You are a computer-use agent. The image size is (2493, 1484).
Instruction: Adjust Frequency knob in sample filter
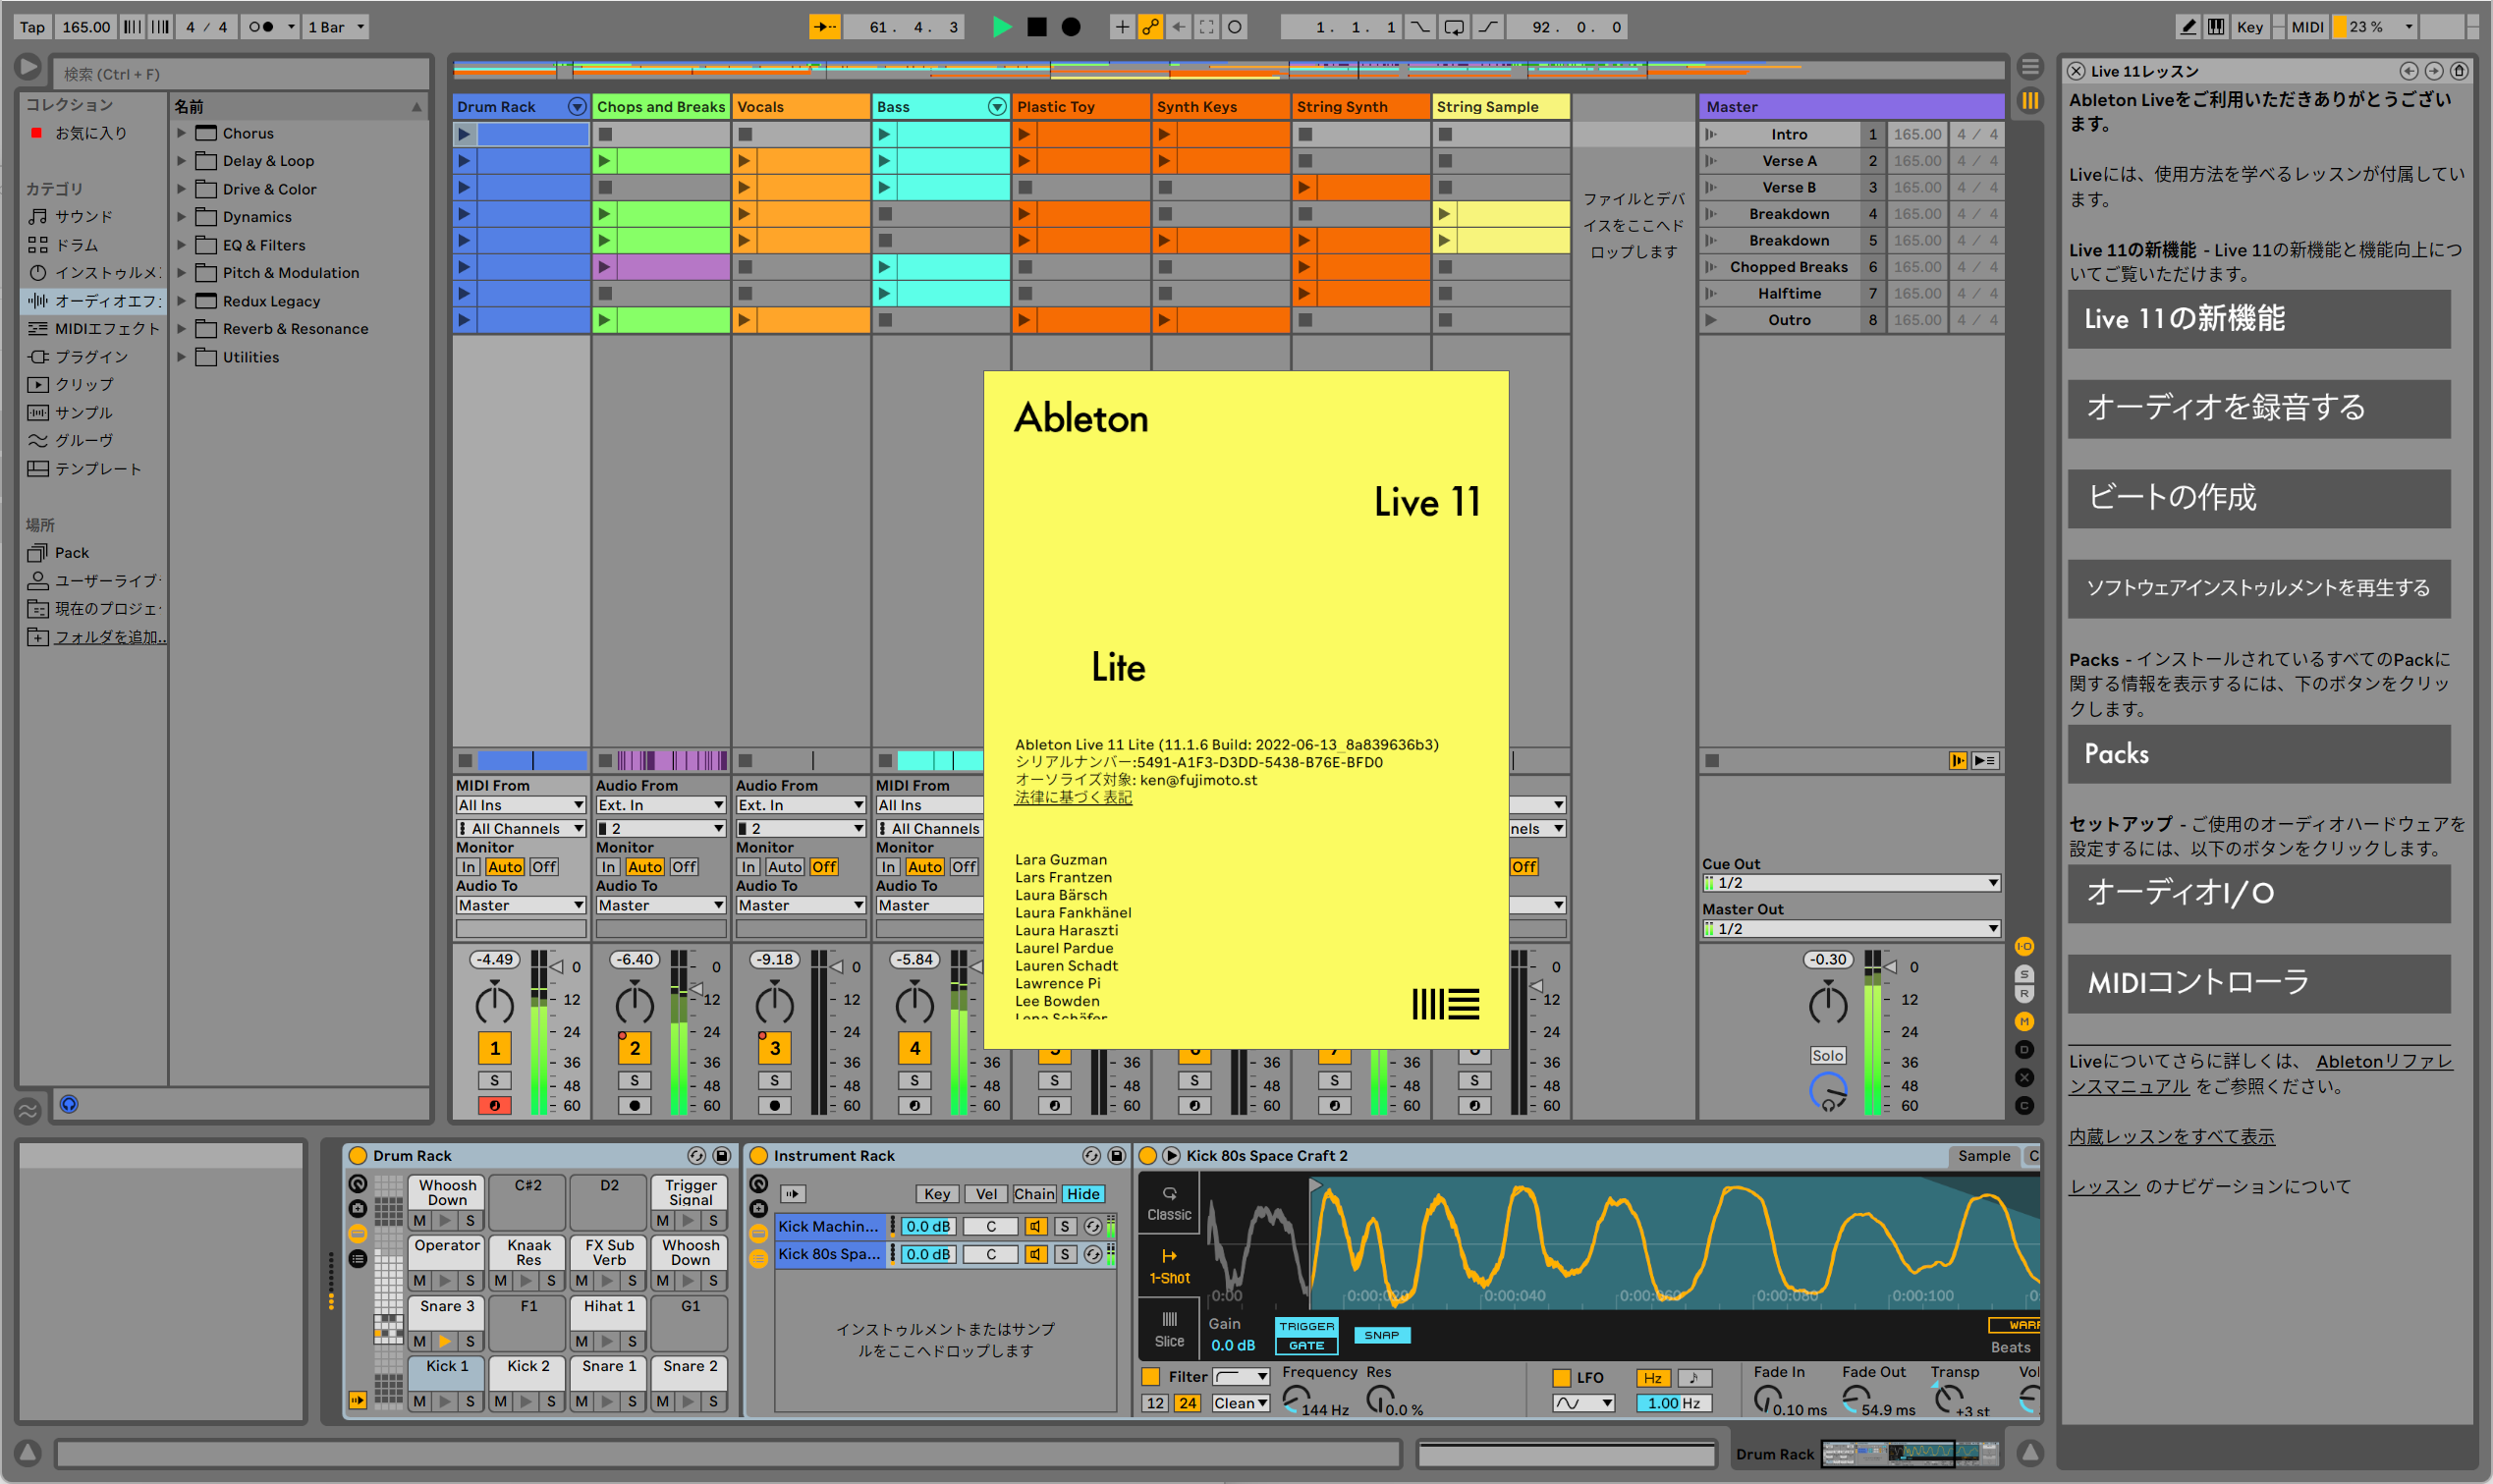(x=1296, y=1399)
